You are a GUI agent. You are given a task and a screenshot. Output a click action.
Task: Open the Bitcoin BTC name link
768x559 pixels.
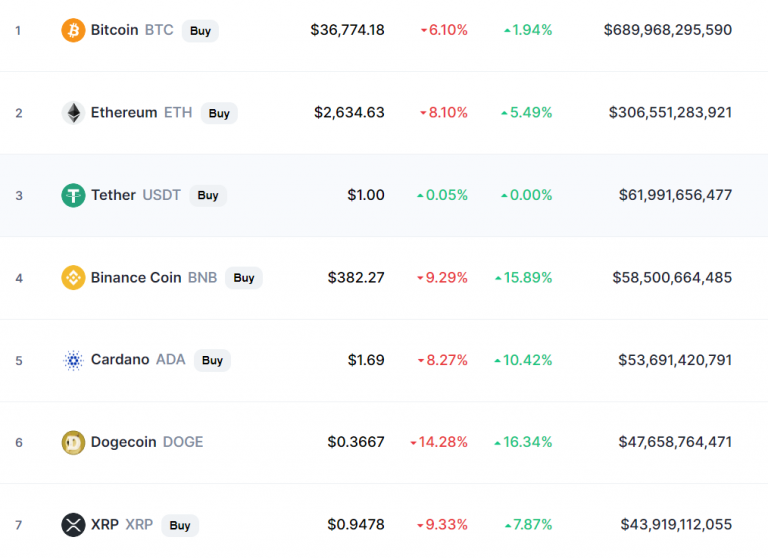132,30
